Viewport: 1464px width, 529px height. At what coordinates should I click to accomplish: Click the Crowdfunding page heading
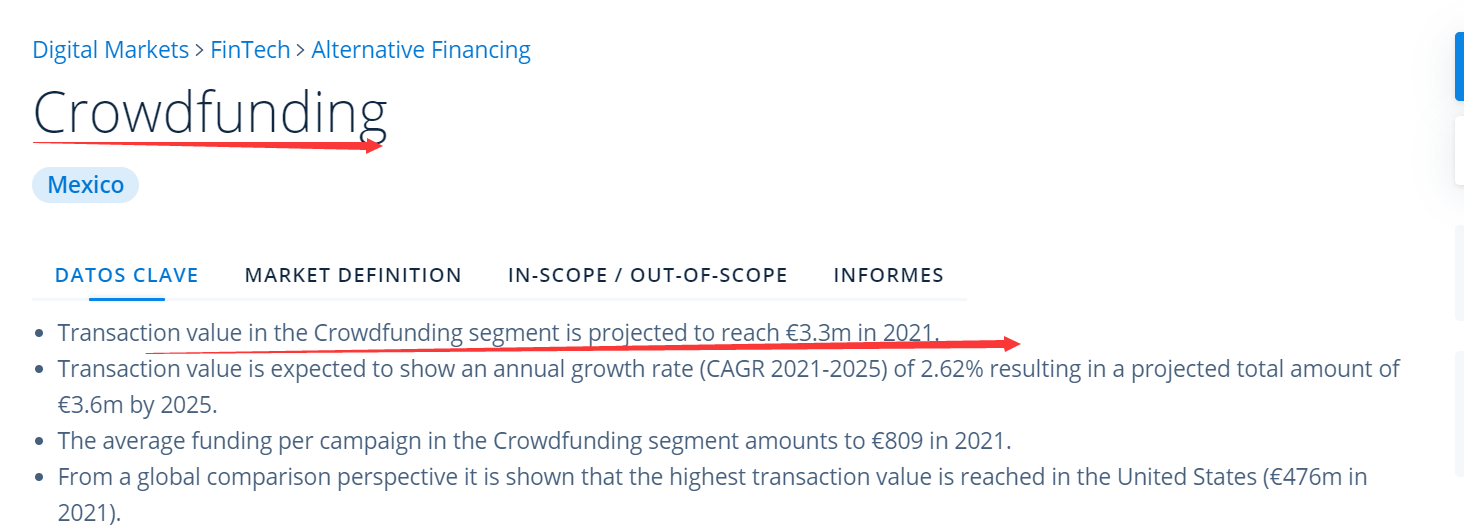[x=210, y=112]
